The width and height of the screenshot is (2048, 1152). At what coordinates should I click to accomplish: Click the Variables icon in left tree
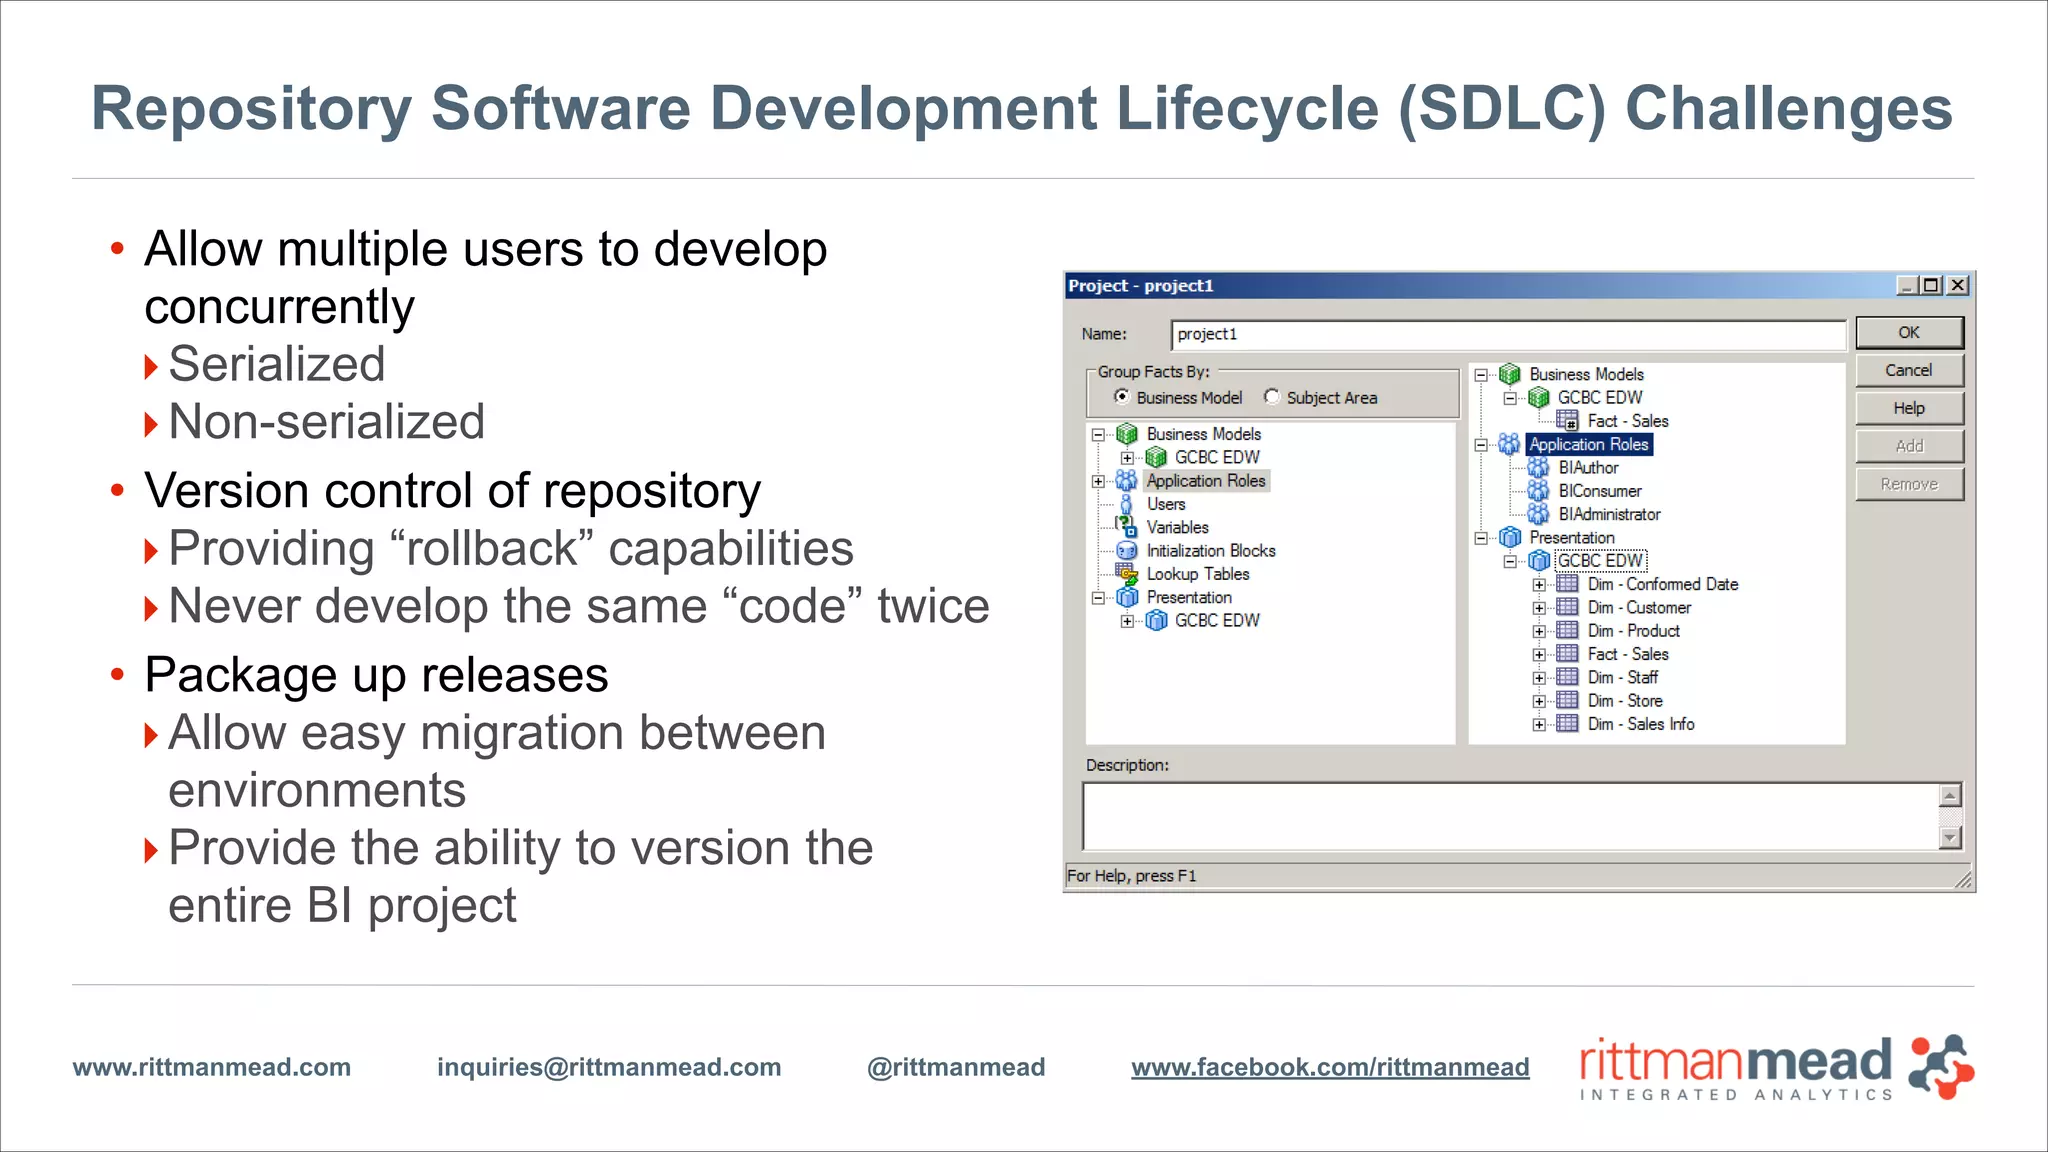pos(1125,527)
